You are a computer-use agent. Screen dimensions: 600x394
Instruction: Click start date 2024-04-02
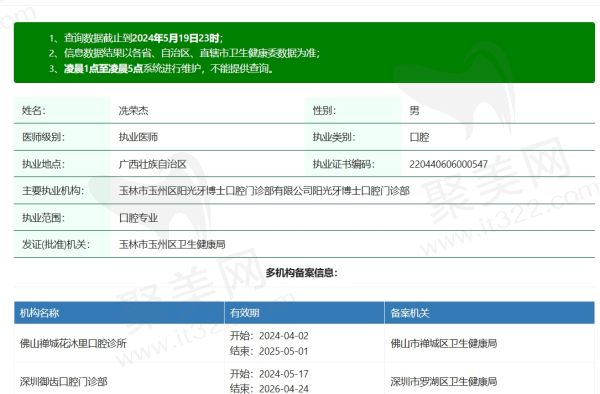click(284, 336)
